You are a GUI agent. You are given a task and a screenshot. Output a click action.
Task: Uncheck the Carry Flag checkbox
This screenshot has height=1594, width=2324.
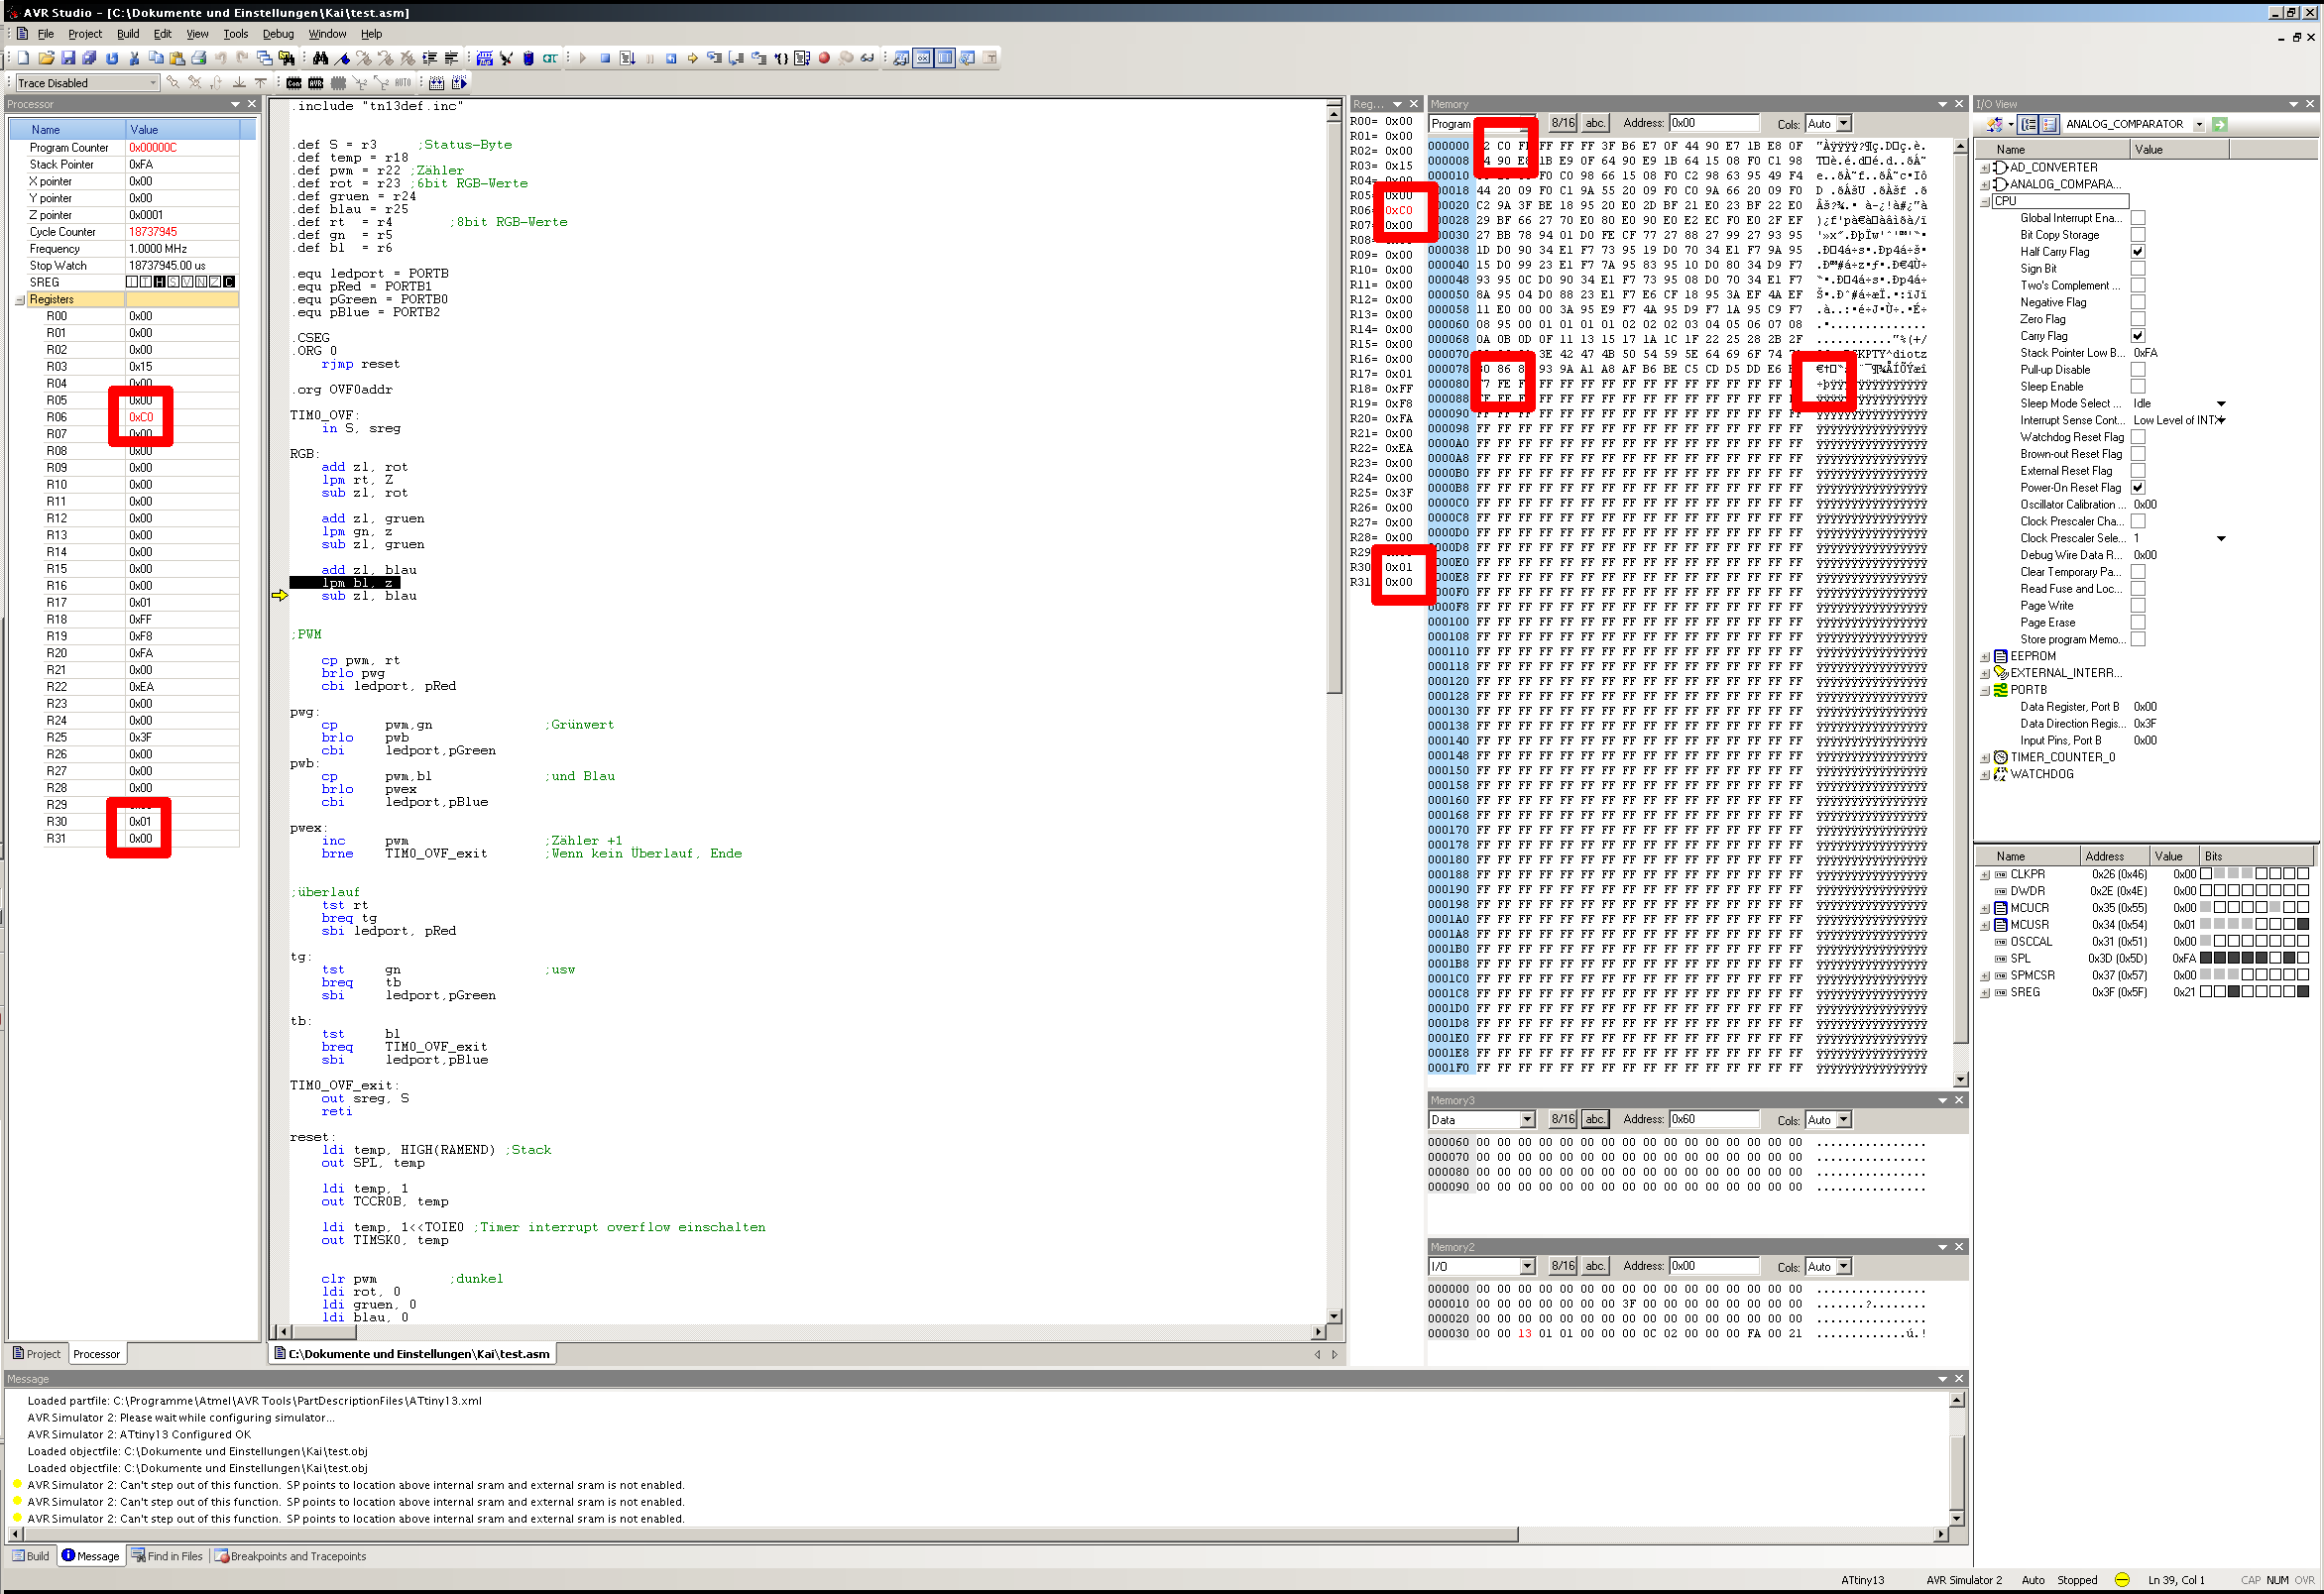(x=2138, y=336)
